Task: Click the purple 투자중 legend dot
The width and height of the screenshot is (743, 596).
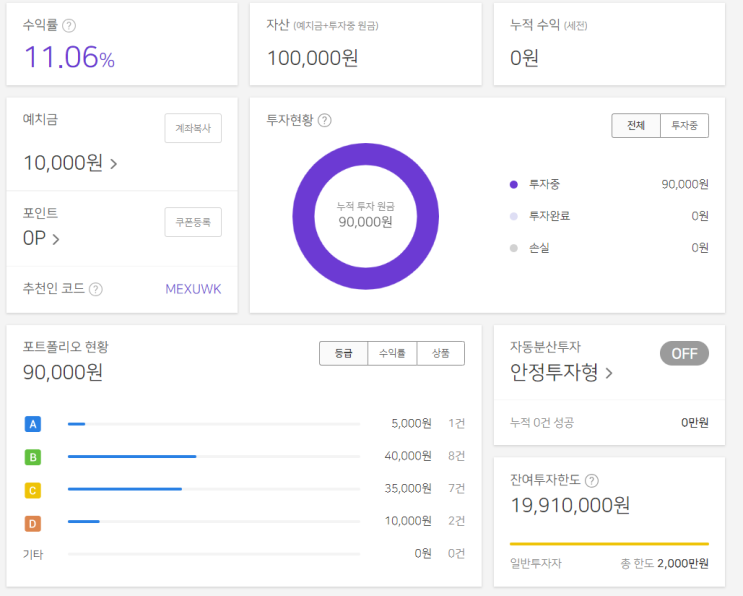Action: (x=514, y=185)
